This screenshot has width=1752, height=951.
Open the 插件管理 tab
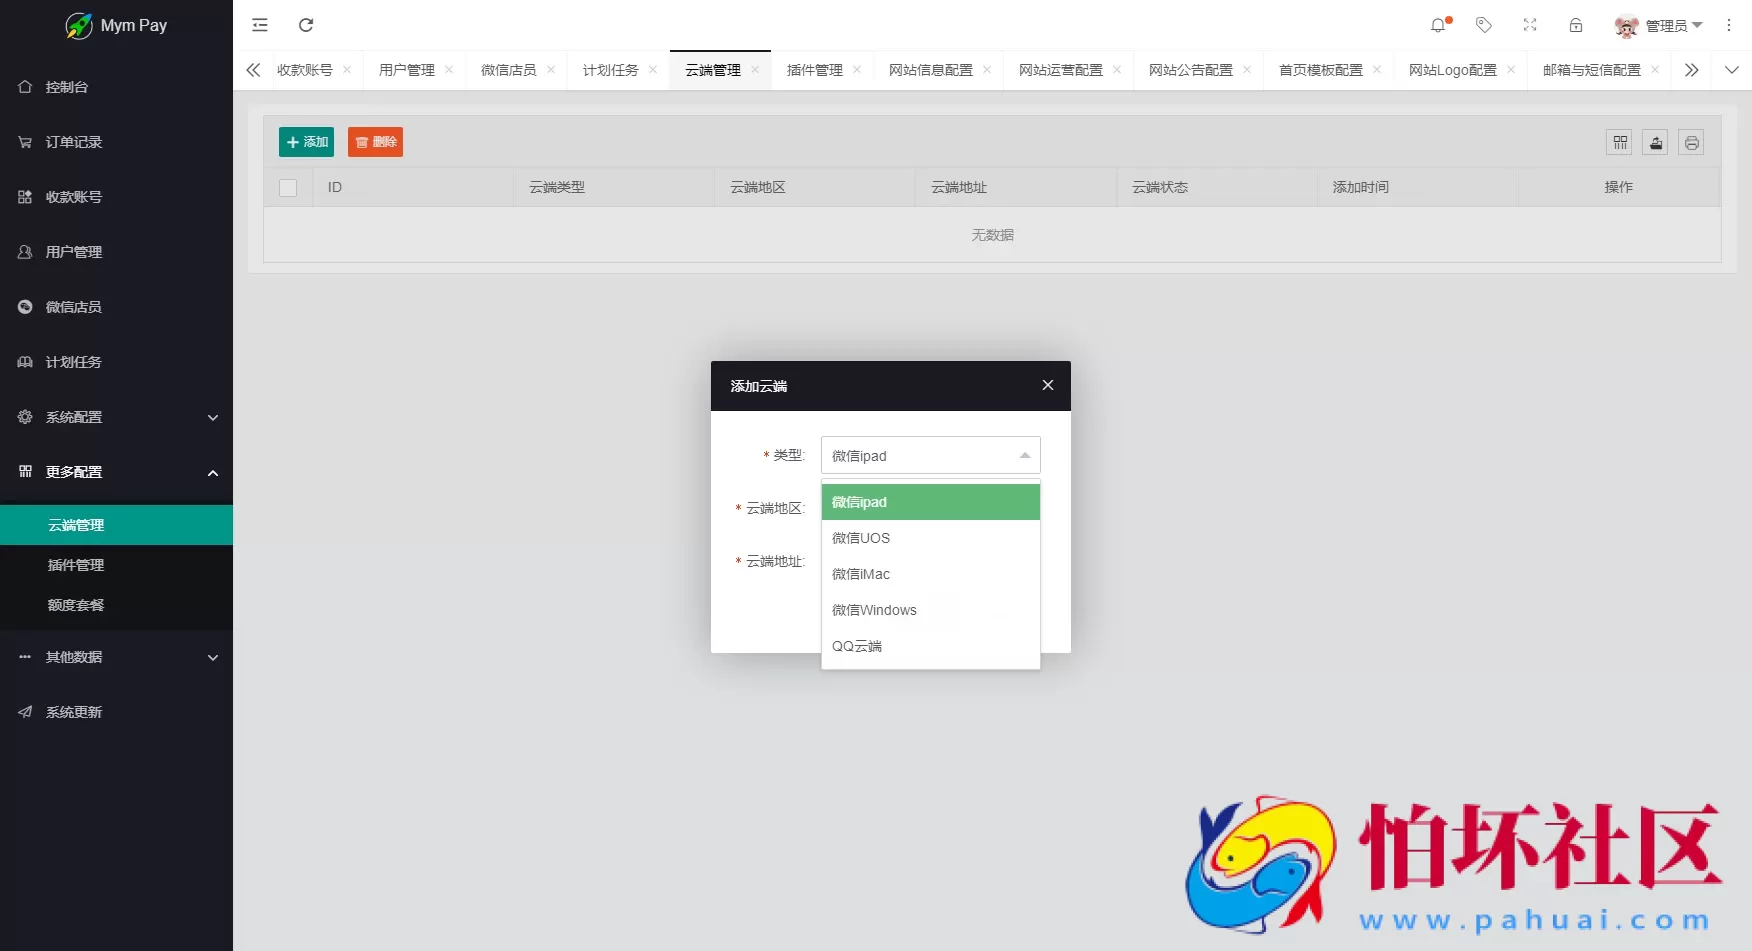click(815, 70)
